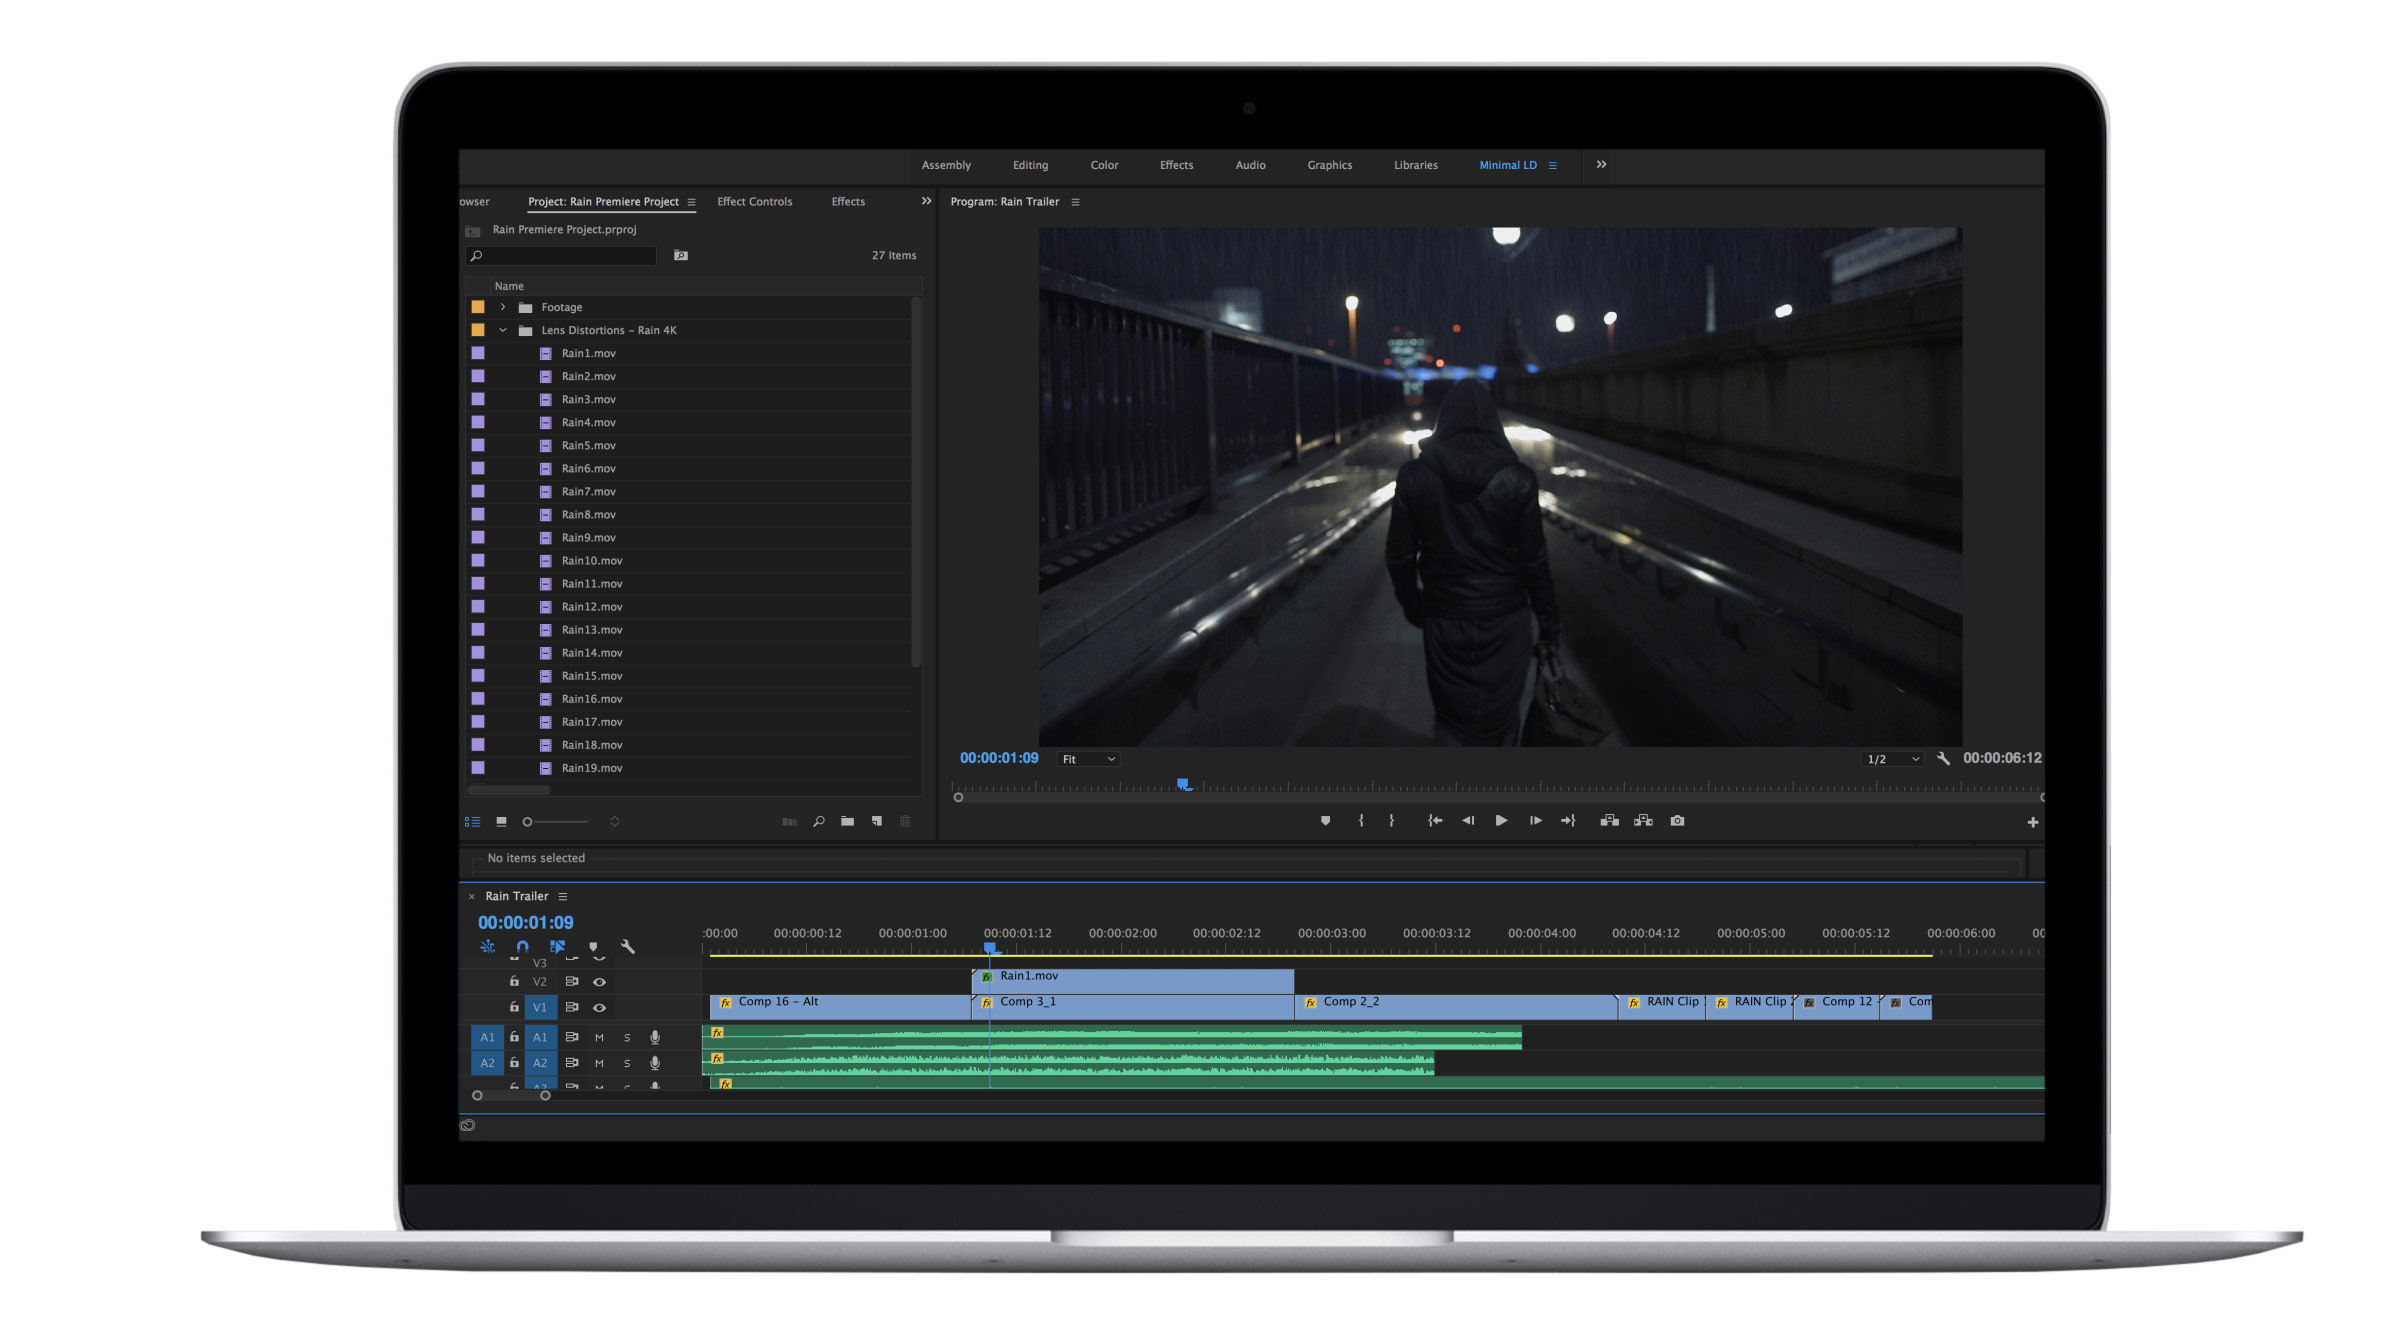This screenshot has height=1325, width=2400.
Task: Expand the Footage bin
Action: click(x=503, y=307)
